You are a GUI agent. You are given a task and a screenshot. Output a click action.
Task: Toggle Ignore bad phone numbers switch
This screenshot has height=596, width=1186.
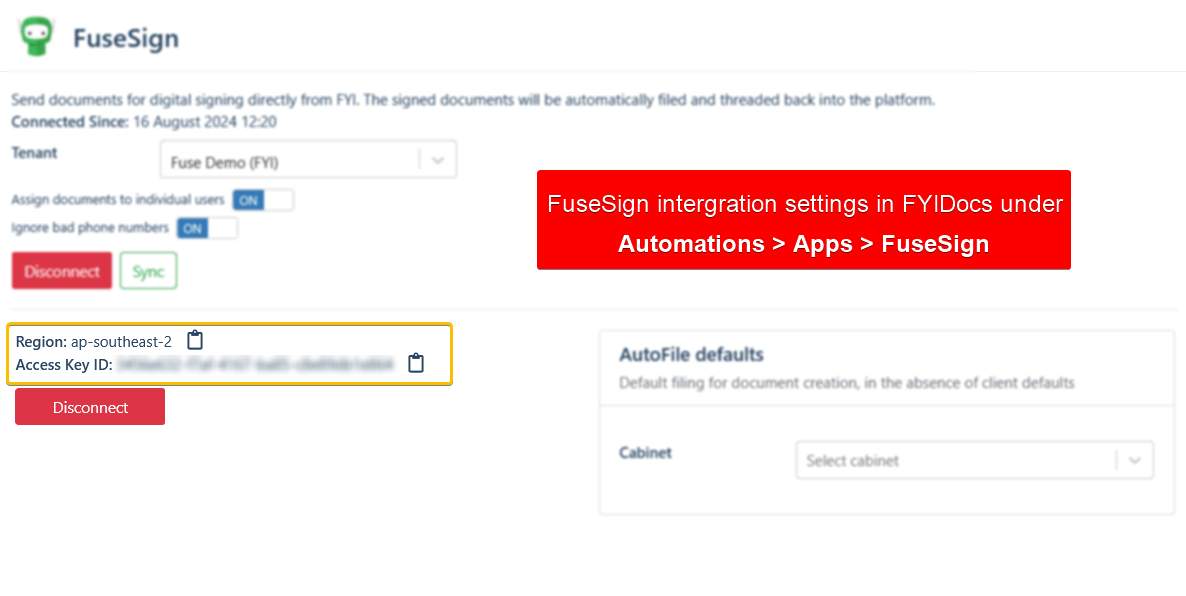[x=207, y=228]
